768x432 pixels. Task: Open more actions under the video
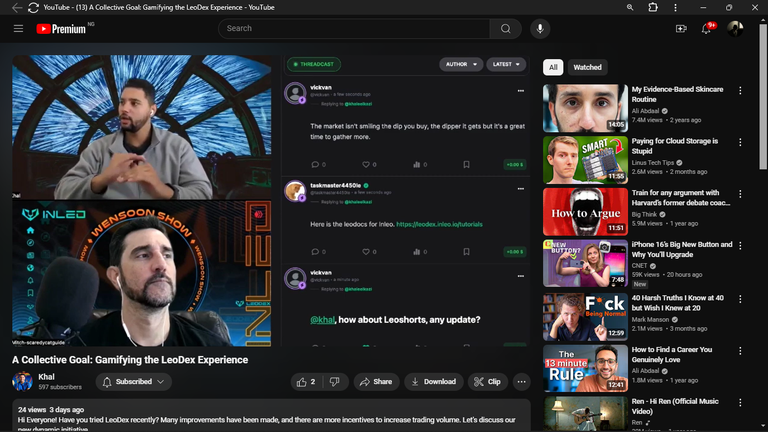click(522, 382)
